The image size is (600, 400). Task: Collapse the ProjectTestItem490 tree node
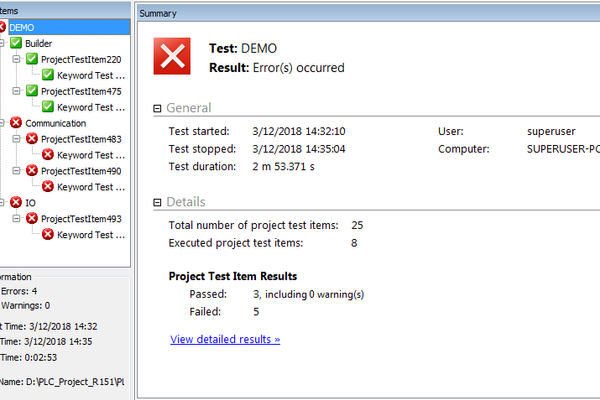[16, 171]
